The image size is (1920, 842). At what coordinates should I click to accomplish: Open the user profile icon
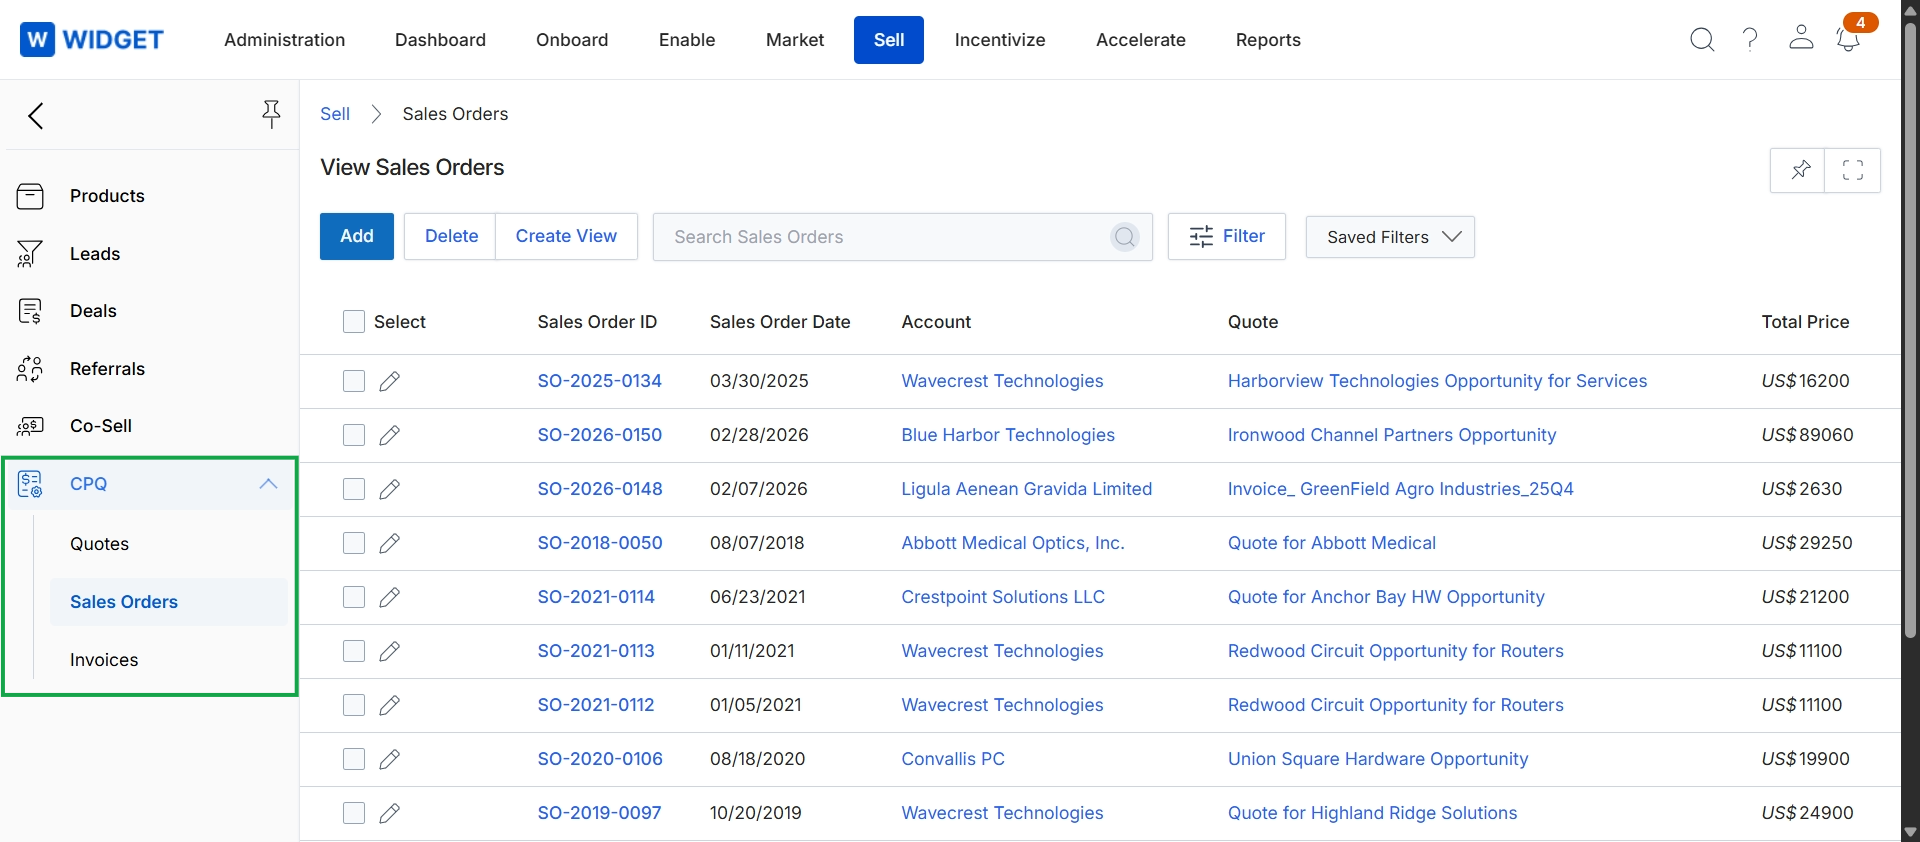(x=1801, y=38)
